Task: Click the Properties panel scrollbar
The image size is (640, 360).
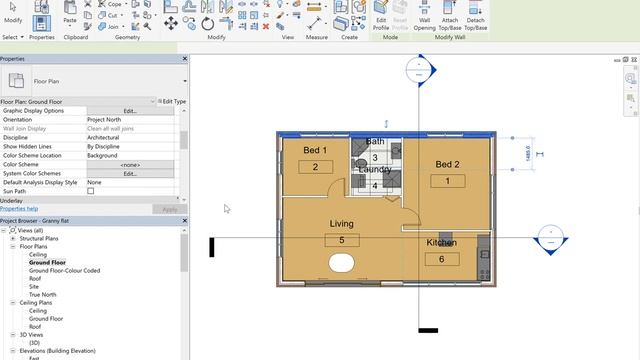Action: pos(184,140)
